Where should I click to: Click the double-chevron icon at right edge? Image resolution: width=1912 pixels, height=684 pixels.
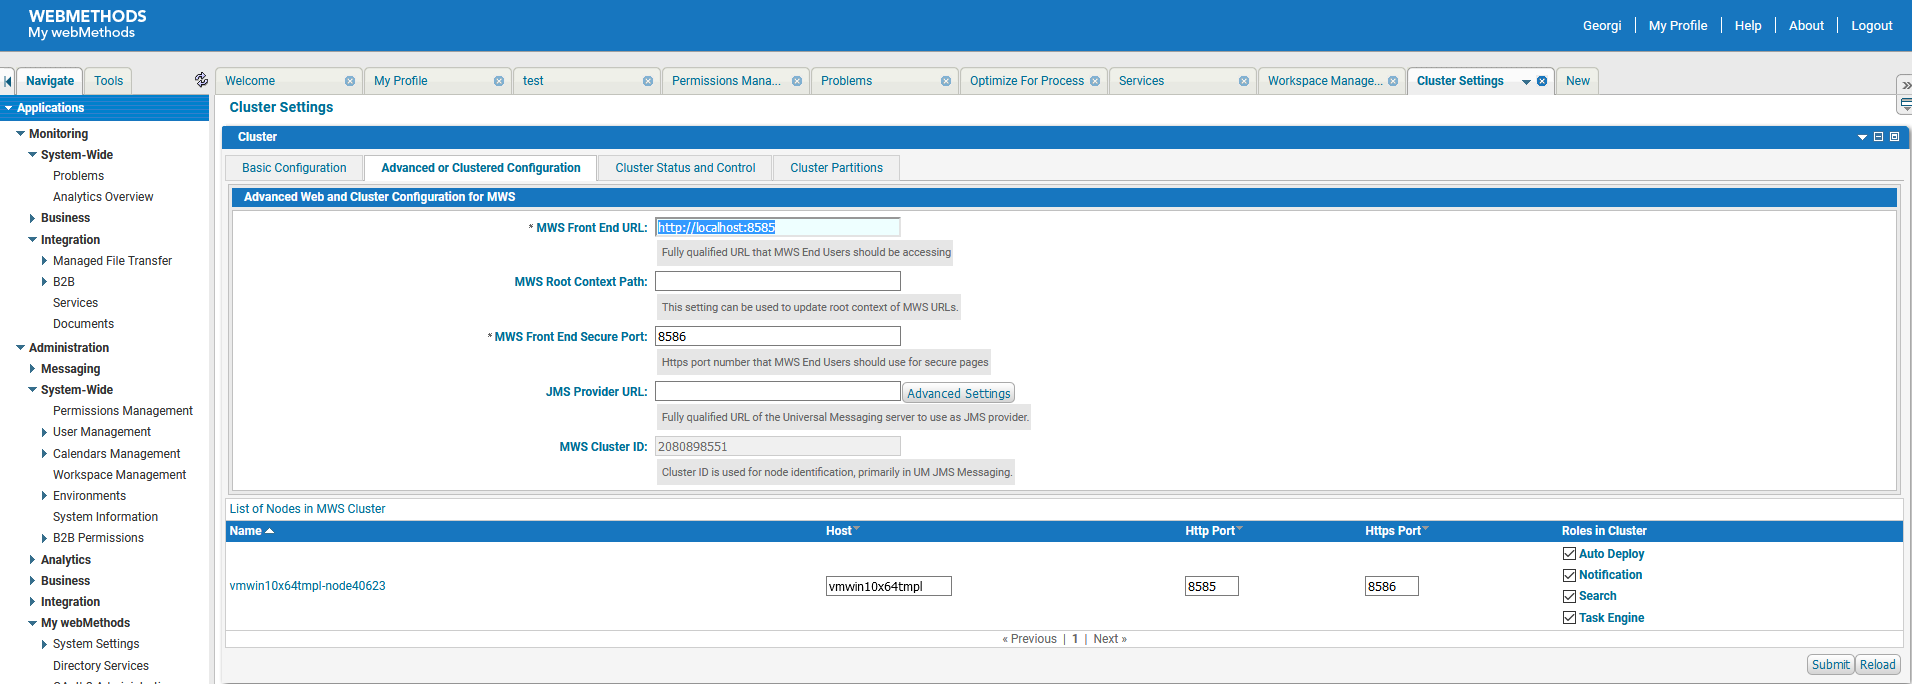(1906, 85)
